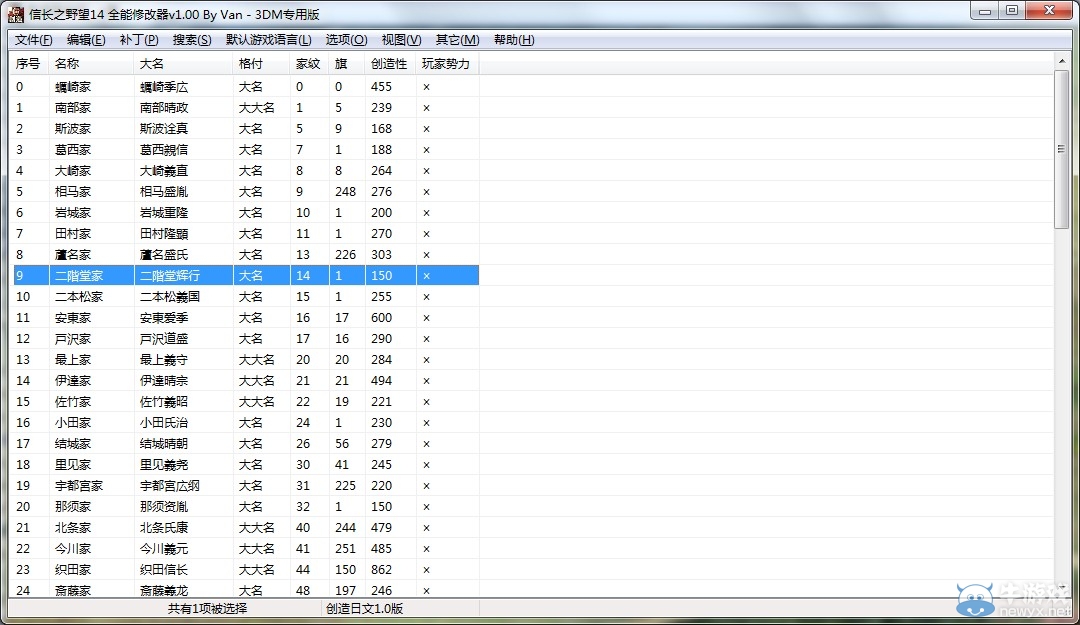1080x625 pixels.
Task: Select the 斯波家 row
Action: [246, 129]
